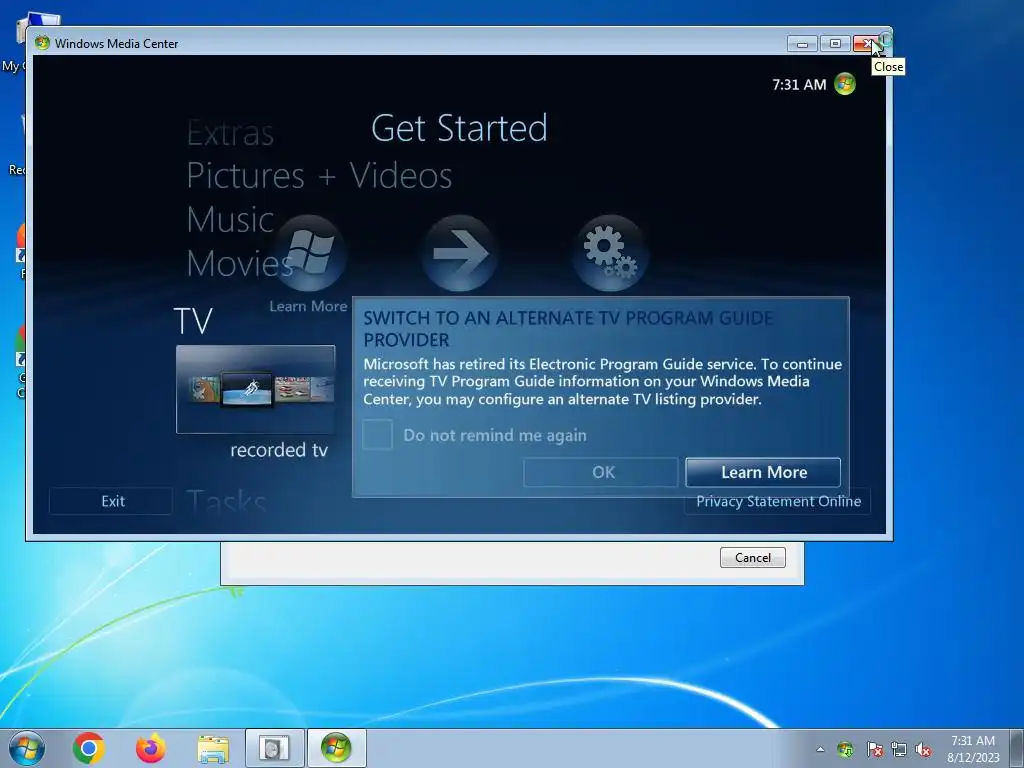This screenshot has width=1024, height=768.
Task: Select the Movies menu category
Action: [240, 263]
